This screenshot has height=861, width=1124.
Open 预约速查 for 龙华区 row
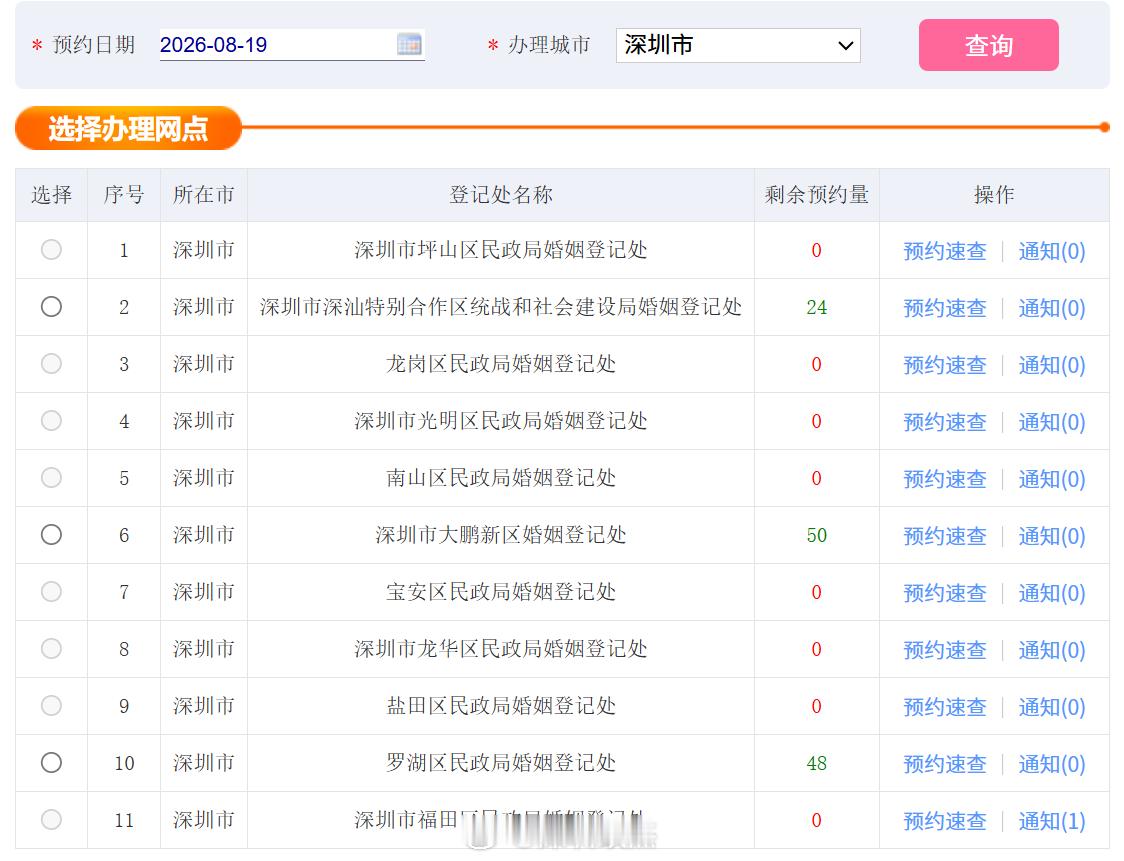click(x=945, y=650)
